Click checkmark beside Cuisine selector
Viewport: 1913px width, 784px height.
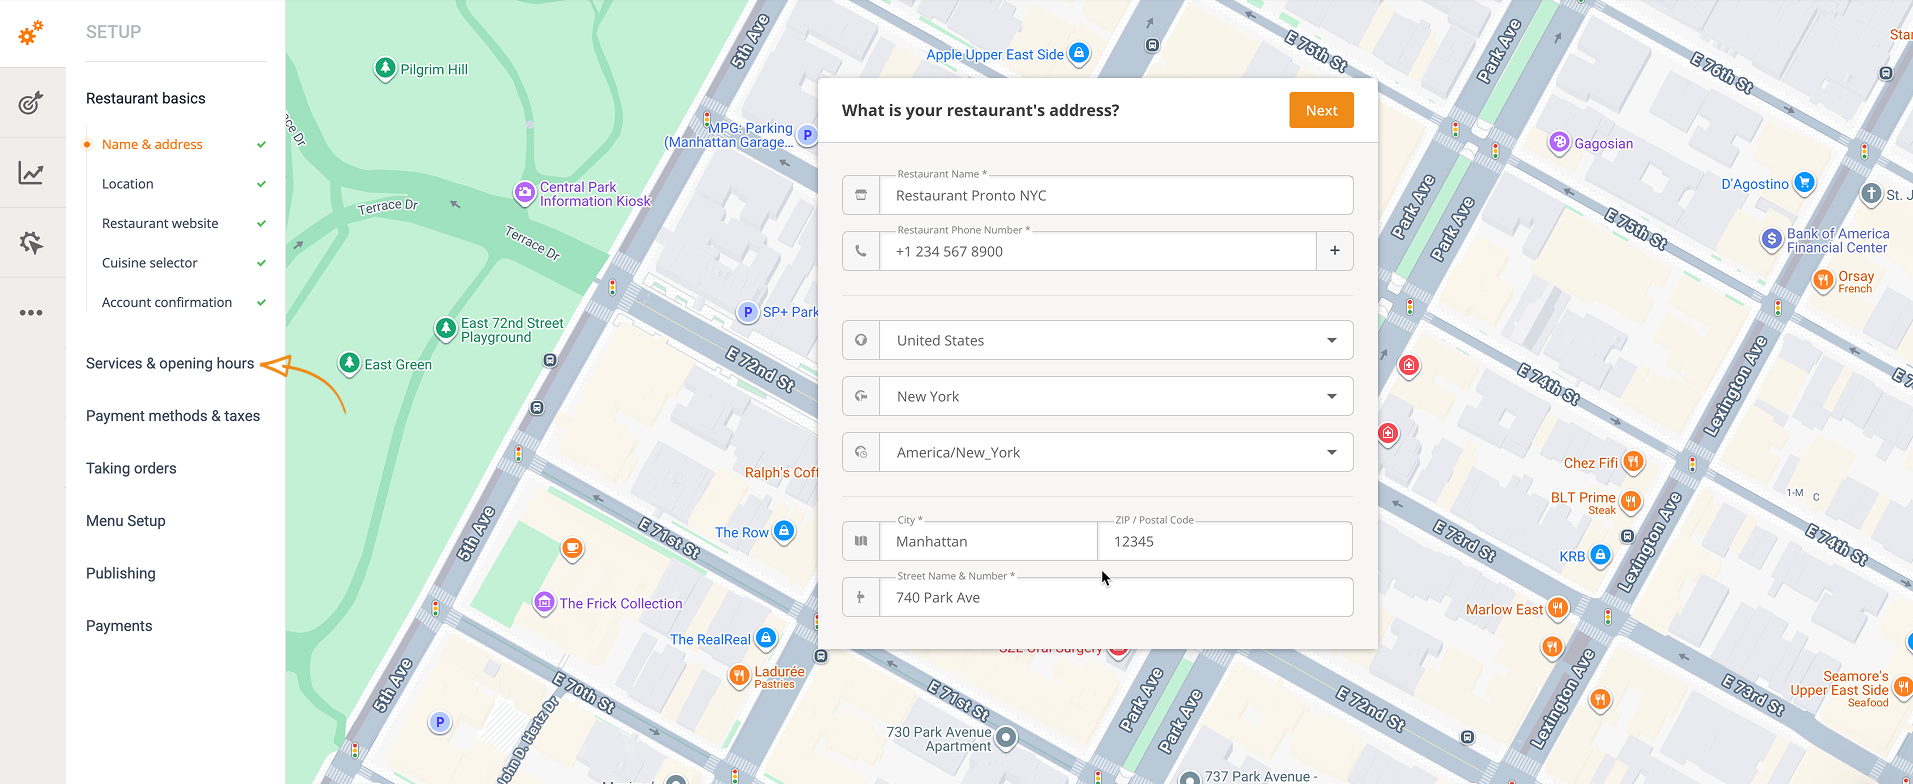click(x=261, y=263)
